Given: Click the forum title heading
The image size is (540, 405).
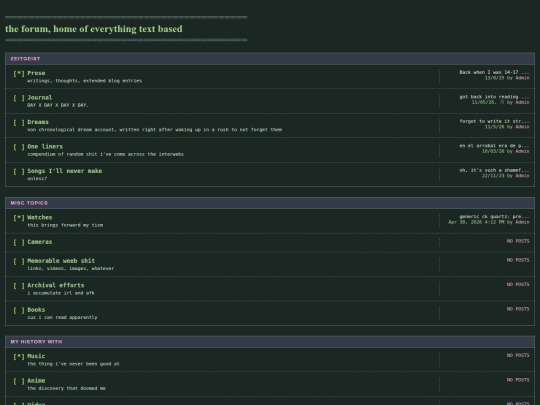Looking at the screenshot, I should click(94, 29).
